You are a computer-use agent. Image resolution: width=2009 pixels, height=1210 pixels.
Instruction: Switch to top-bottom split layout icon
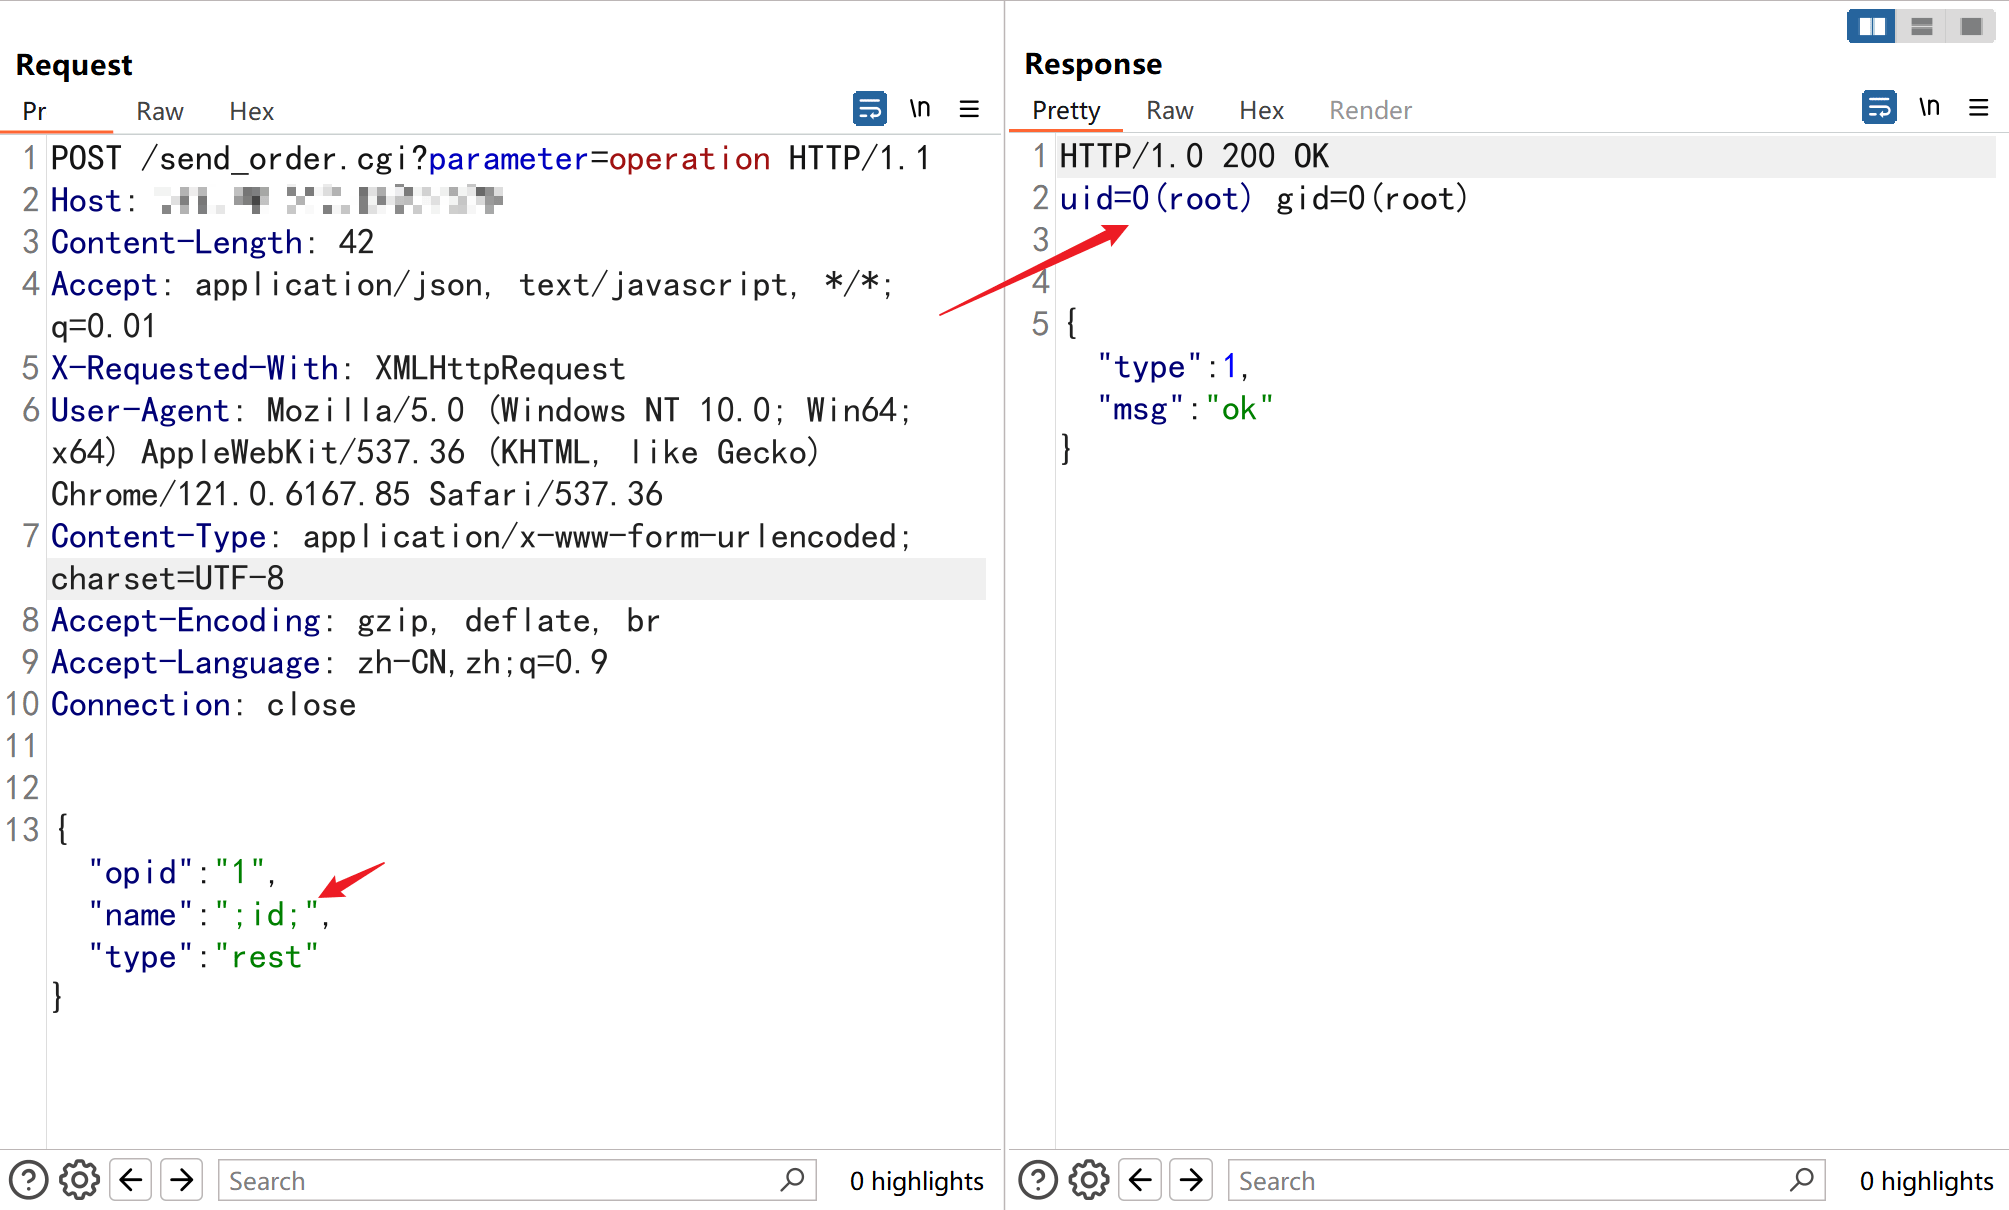coord(1921,26)
